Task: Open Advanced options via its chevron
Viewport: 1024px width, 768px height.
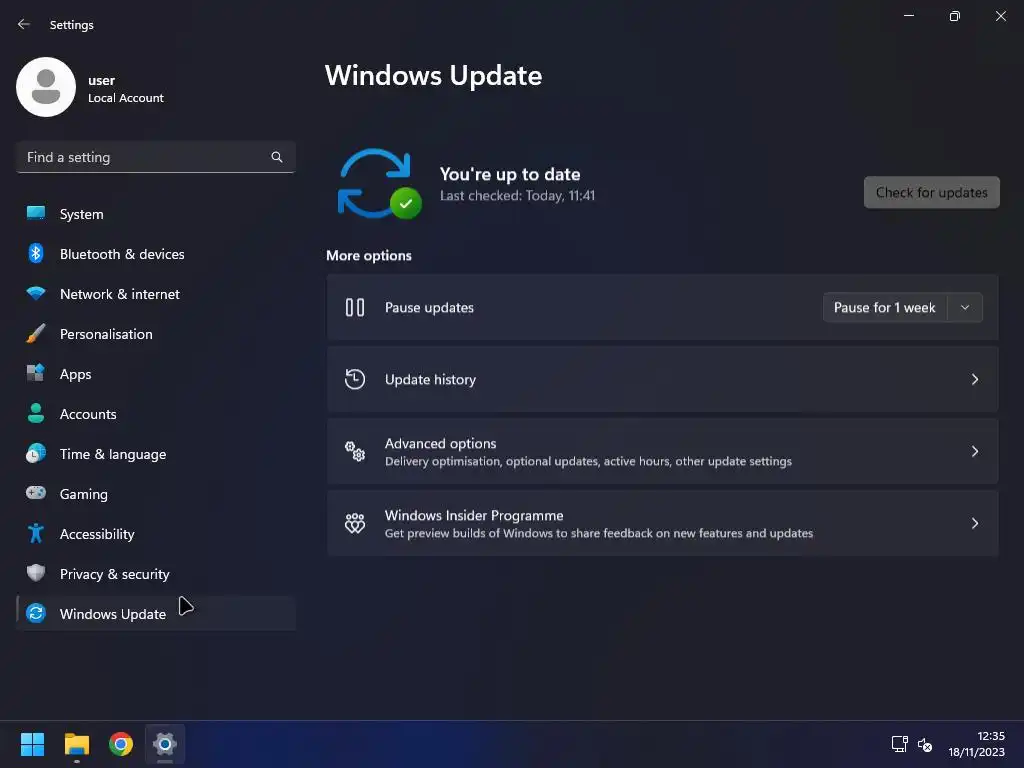Action: pyautogui.click(x=974, y=451)
